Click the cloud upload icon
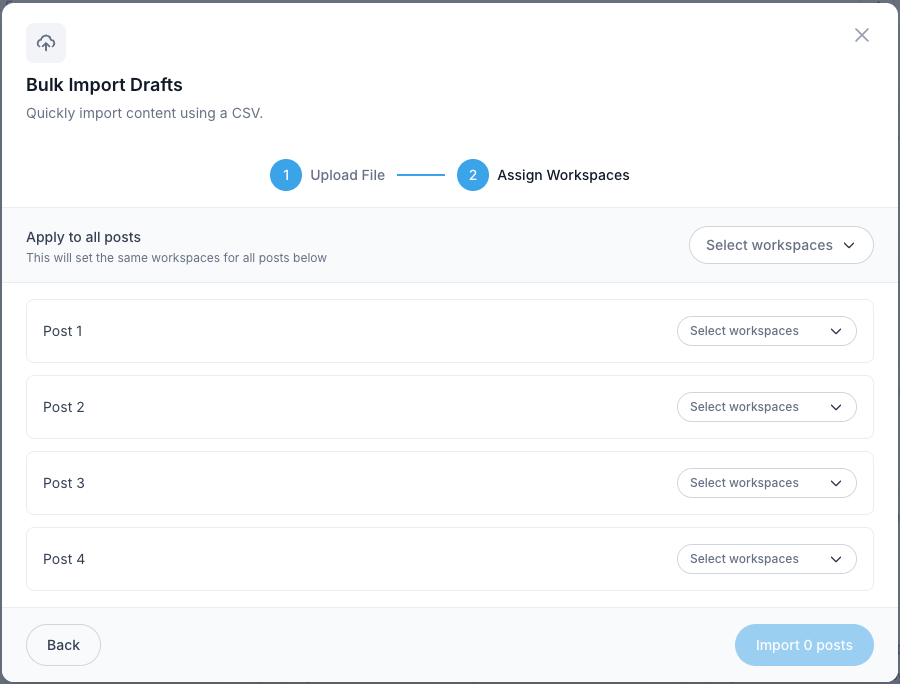The image size is (900, 684). point(46,43)
